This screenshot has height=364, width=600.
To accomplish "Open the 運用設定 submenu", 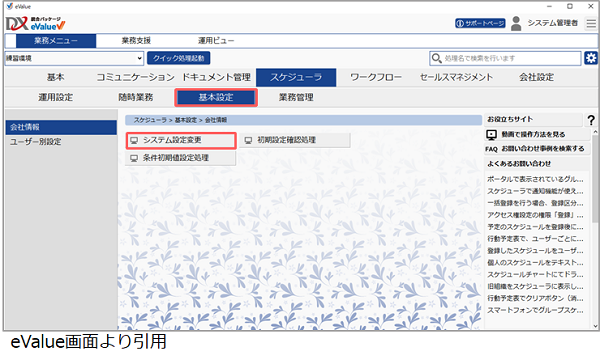I will [55, 98].
